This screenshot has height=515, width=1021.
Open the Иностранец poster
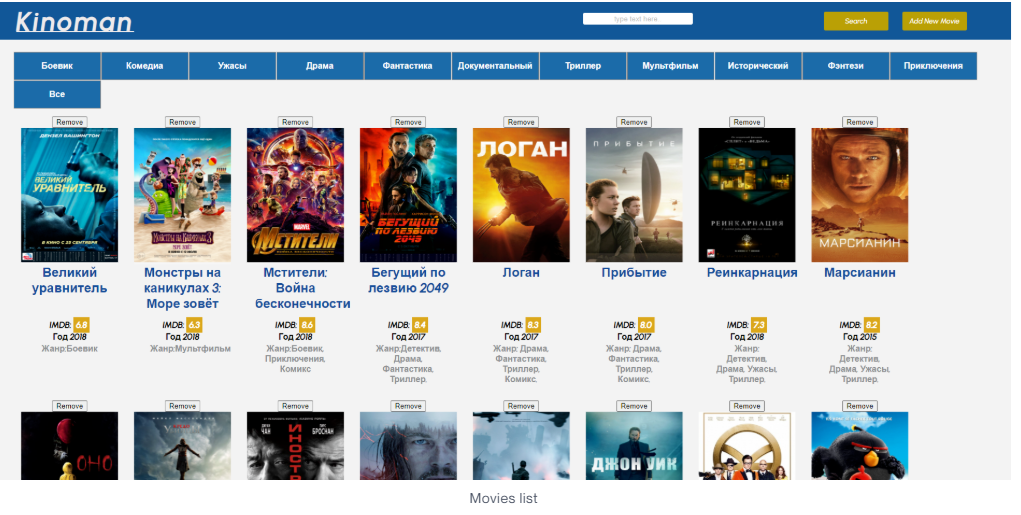tap(296, 446)
